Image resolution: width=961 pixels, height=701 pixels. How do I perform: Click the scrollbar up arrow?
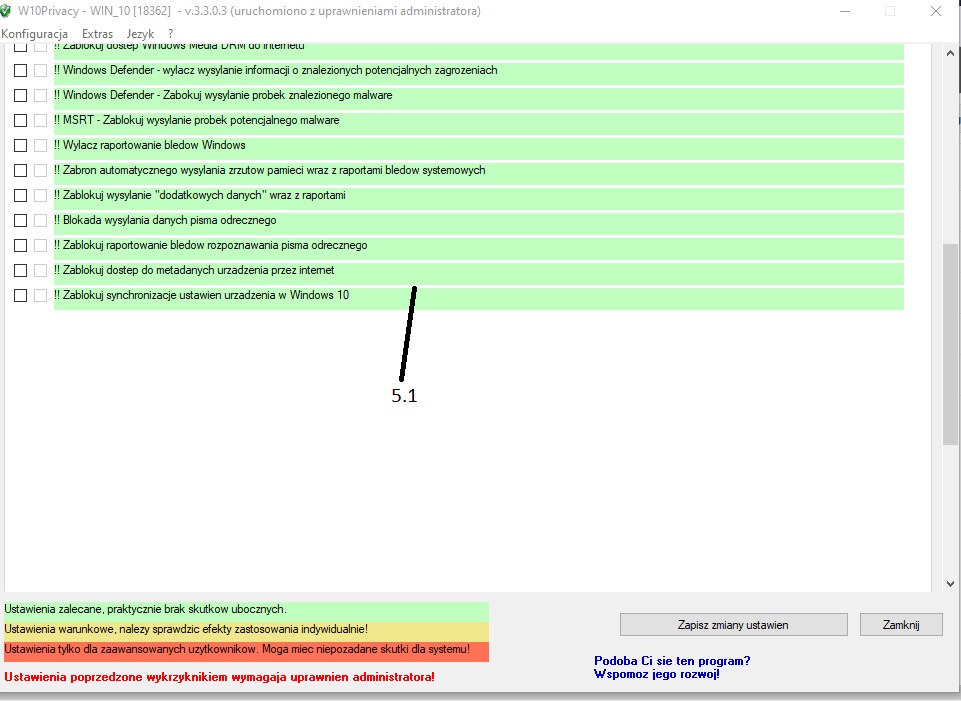951,53
